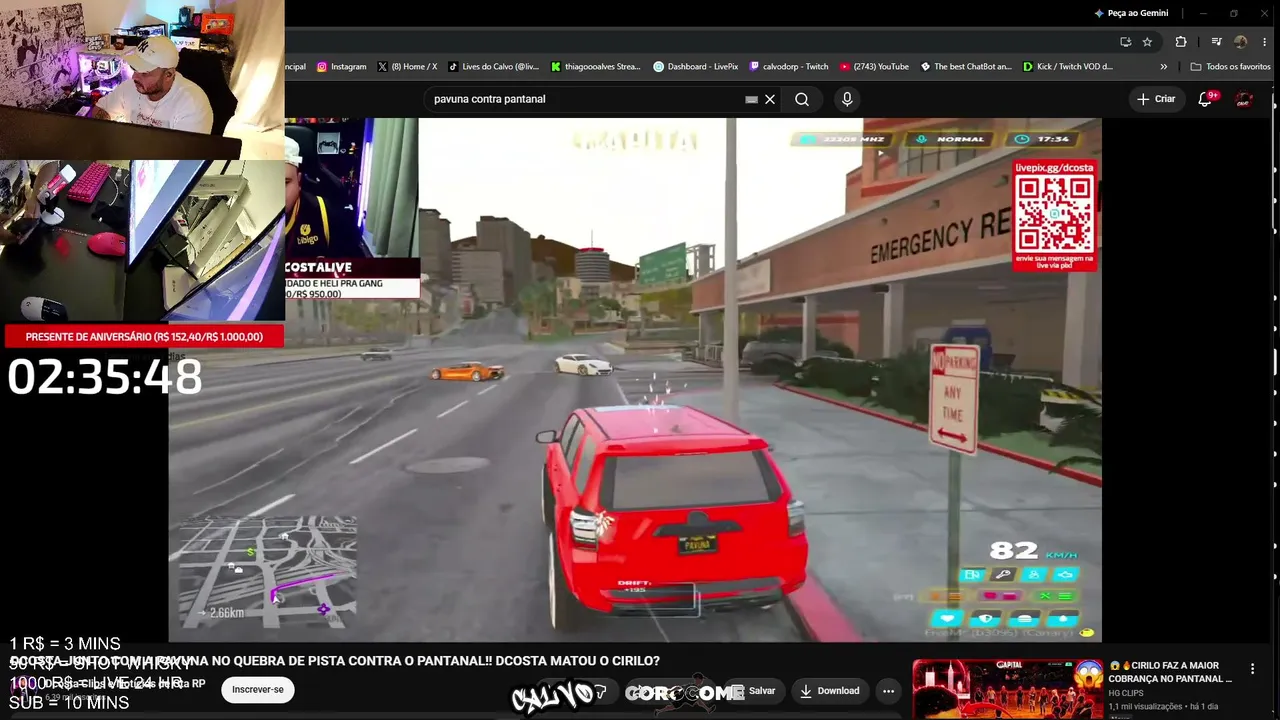Open the (2743) YouTube bookmark
This screenshot has width=1280, height=720.
point(874,67)
